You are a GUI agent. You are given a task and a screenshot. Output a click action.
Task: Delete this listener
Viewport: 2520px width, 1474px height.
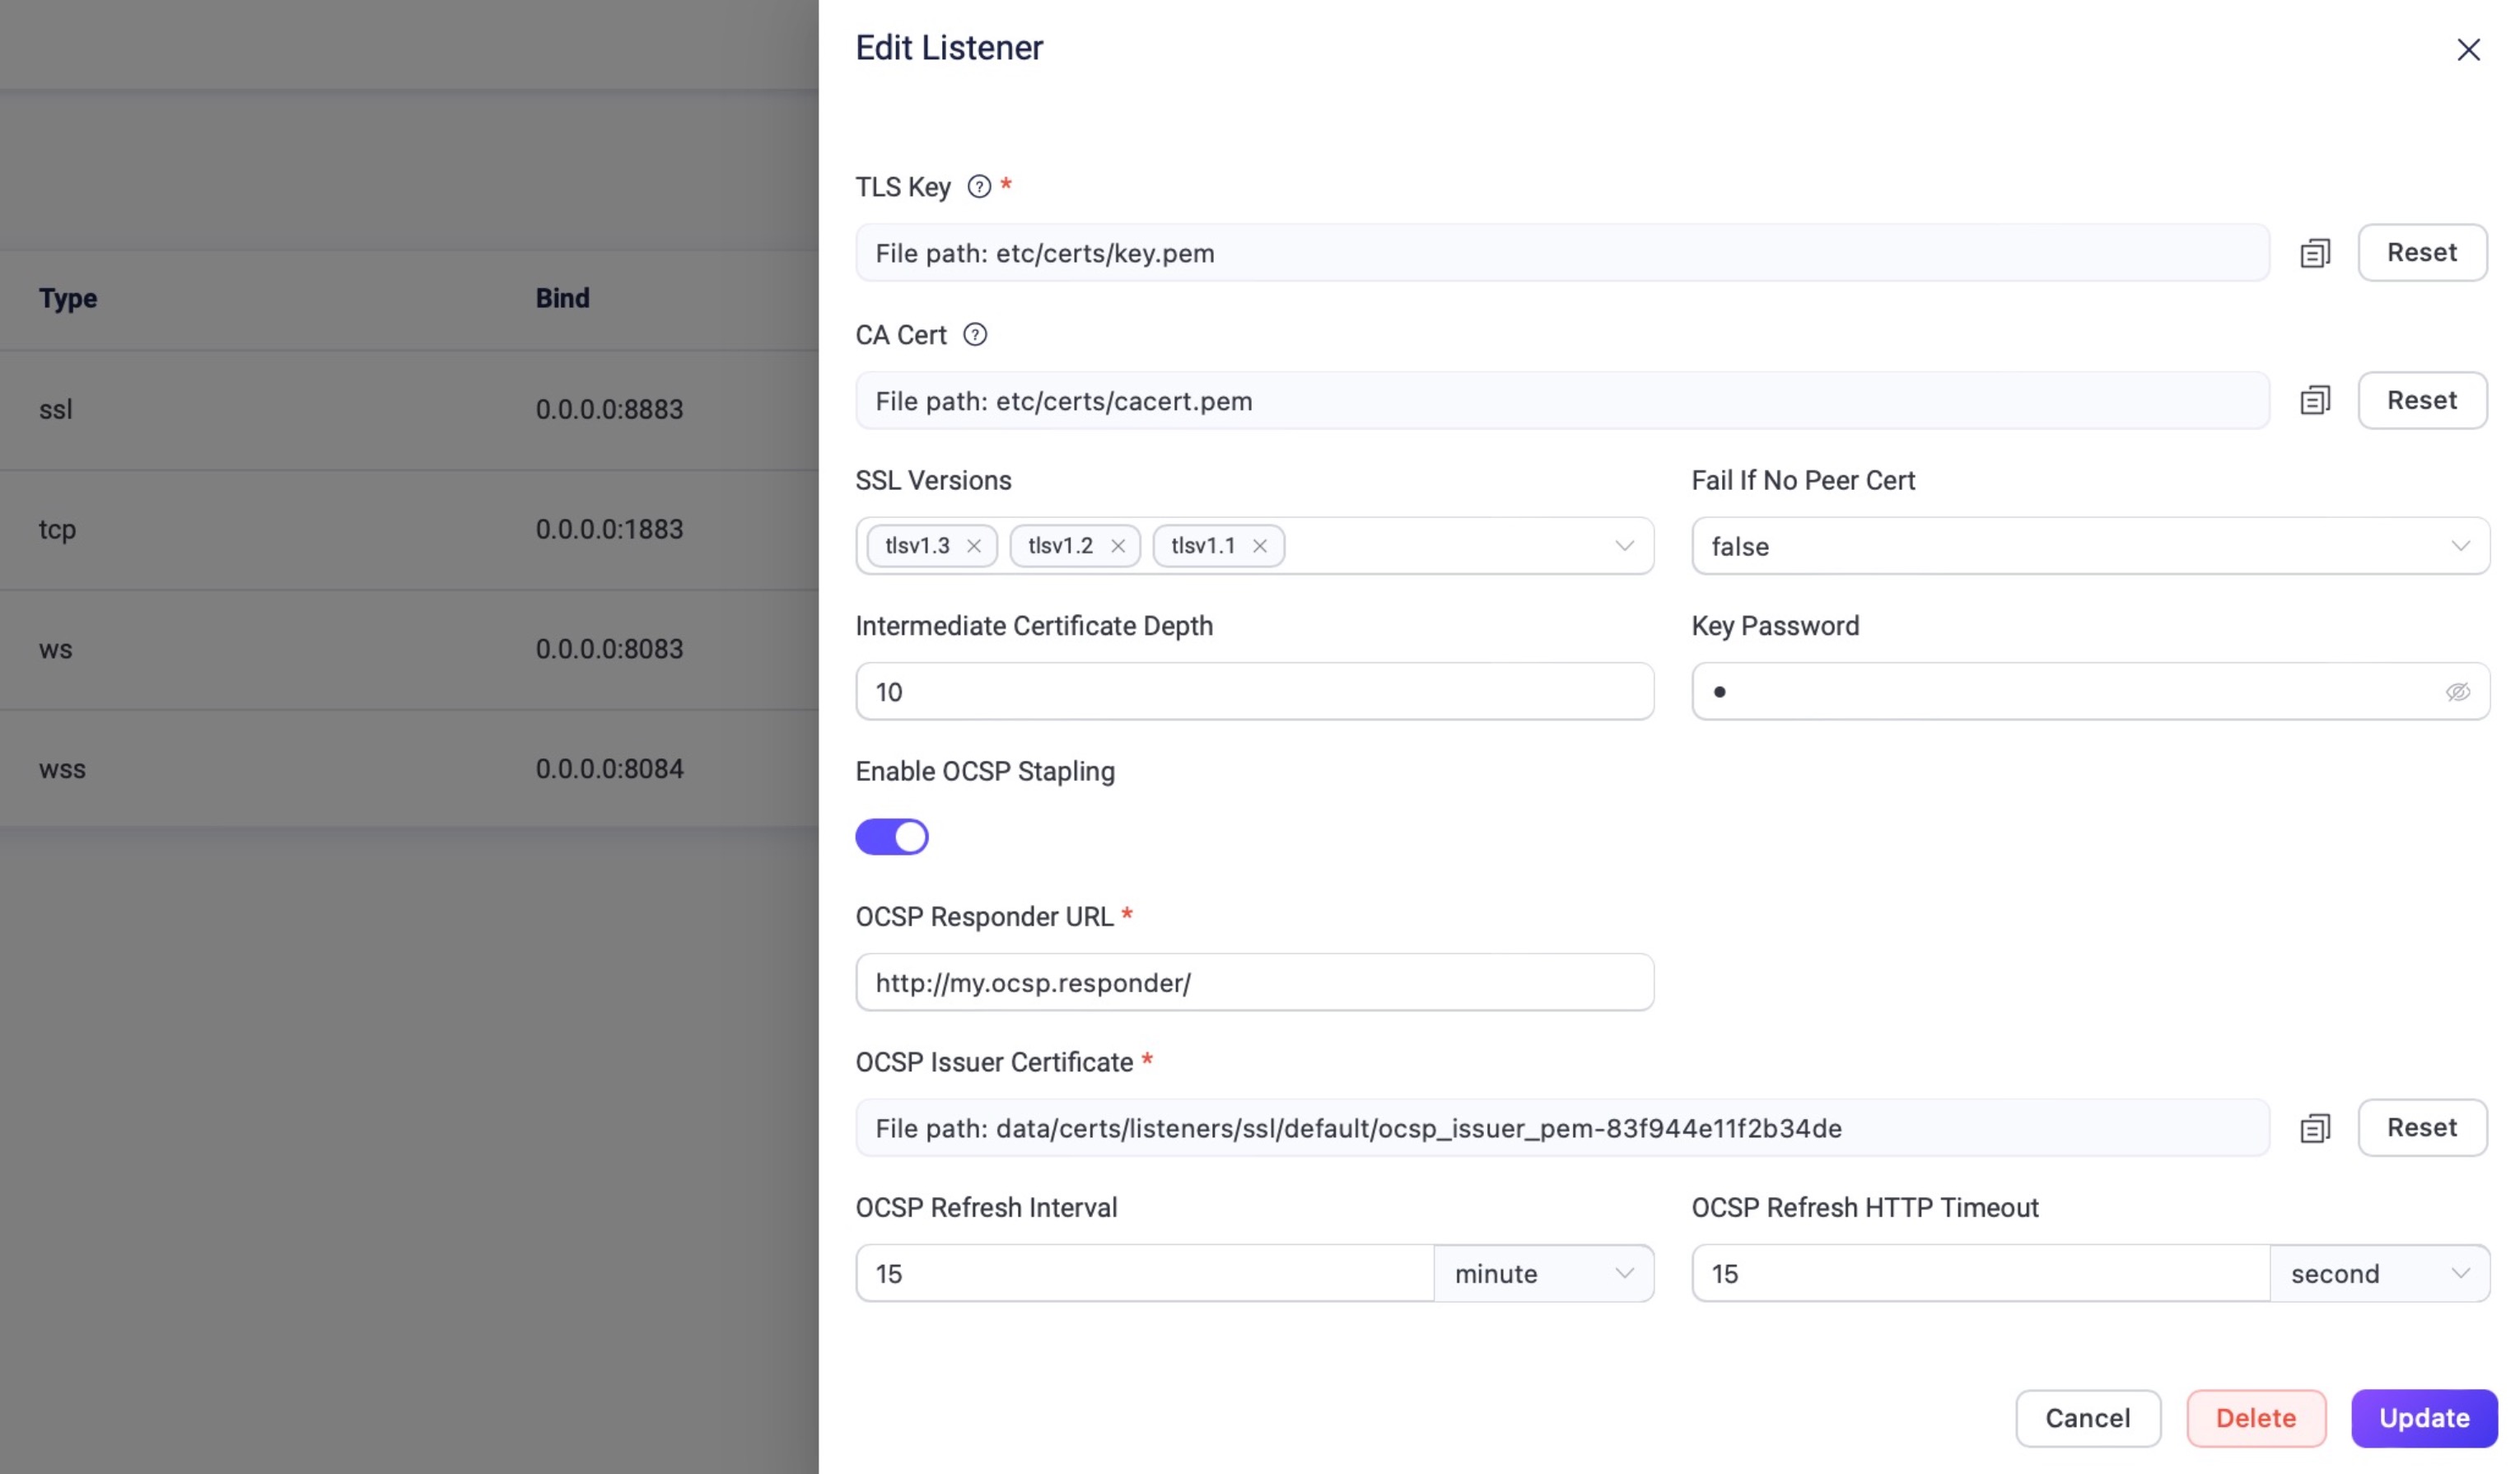pos(2255,1418)
